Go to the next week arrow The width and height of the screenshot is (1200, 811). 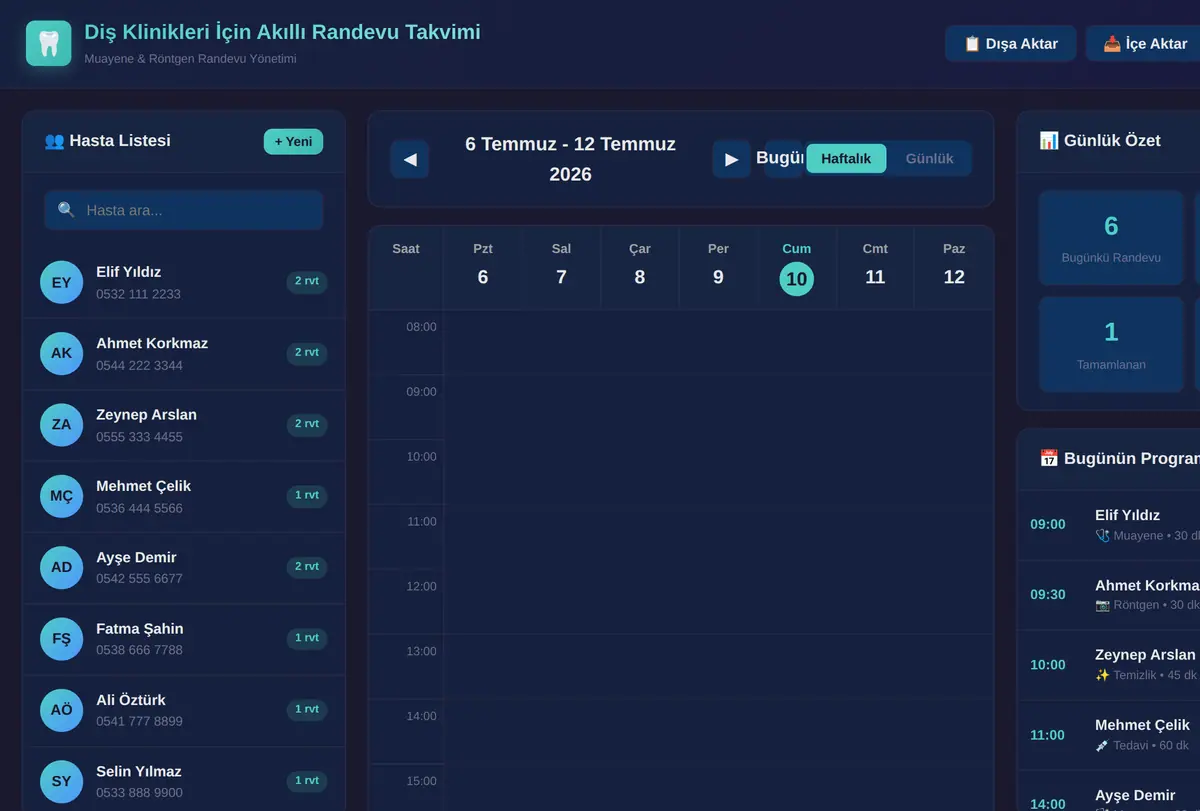[x=732, y=159]
